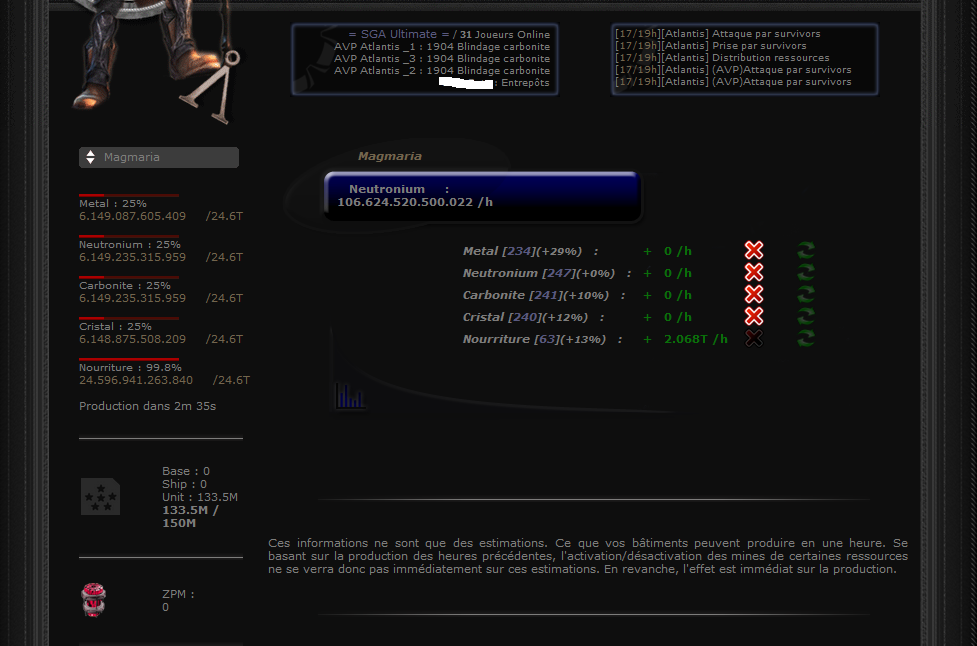Open the Magmaria planet selector dropdown
Viewport: 977px width, 646px height.
coord(159,157)
